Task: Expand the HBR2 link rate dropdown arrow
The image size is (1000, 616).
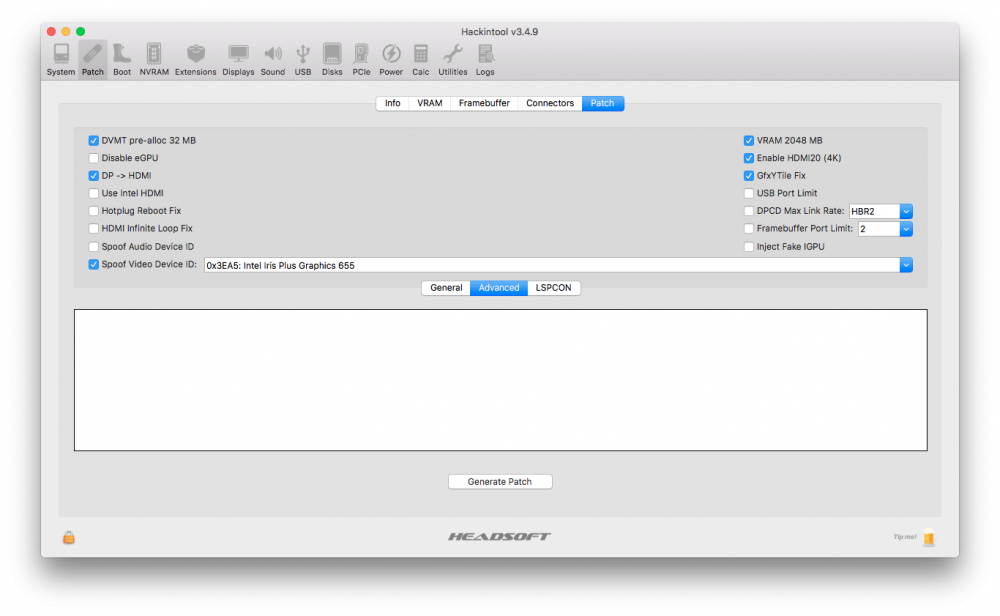Action: tap(906, 211)
